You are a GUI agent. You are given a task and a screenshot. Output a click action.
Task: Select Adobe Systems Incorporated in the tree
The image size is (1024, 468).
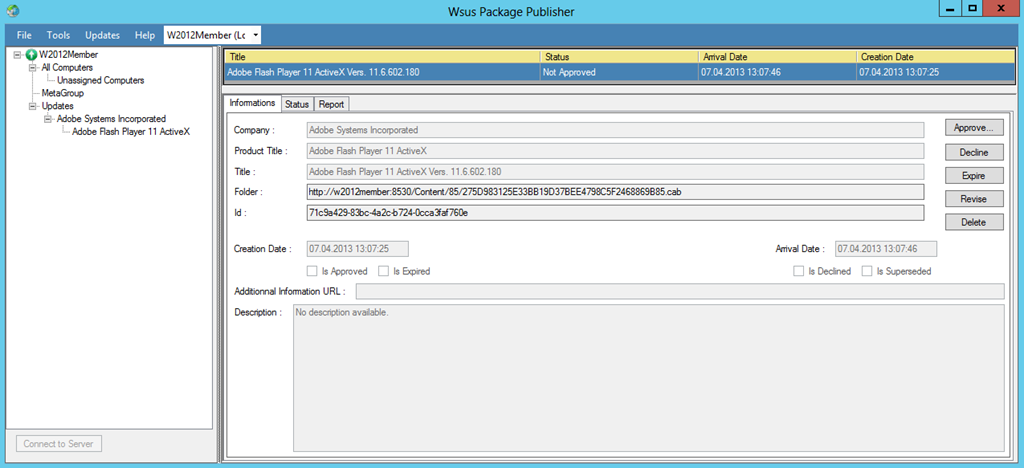[111, 119]
